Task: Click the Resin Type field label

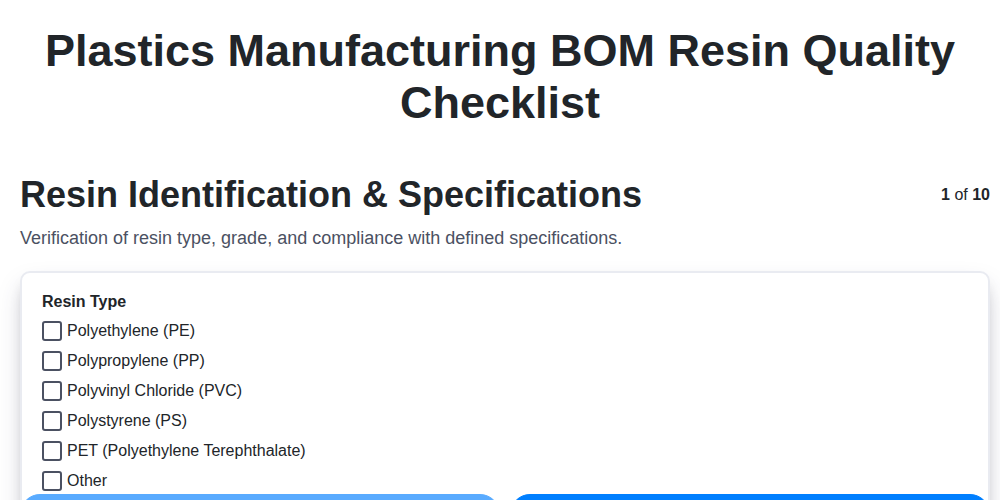Action: pos(84,301)
